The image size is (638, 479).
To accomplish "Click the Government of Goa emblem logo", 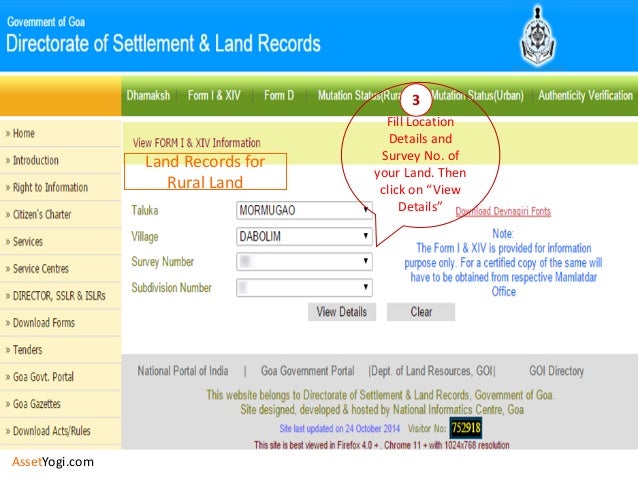I will click(538, 36).
